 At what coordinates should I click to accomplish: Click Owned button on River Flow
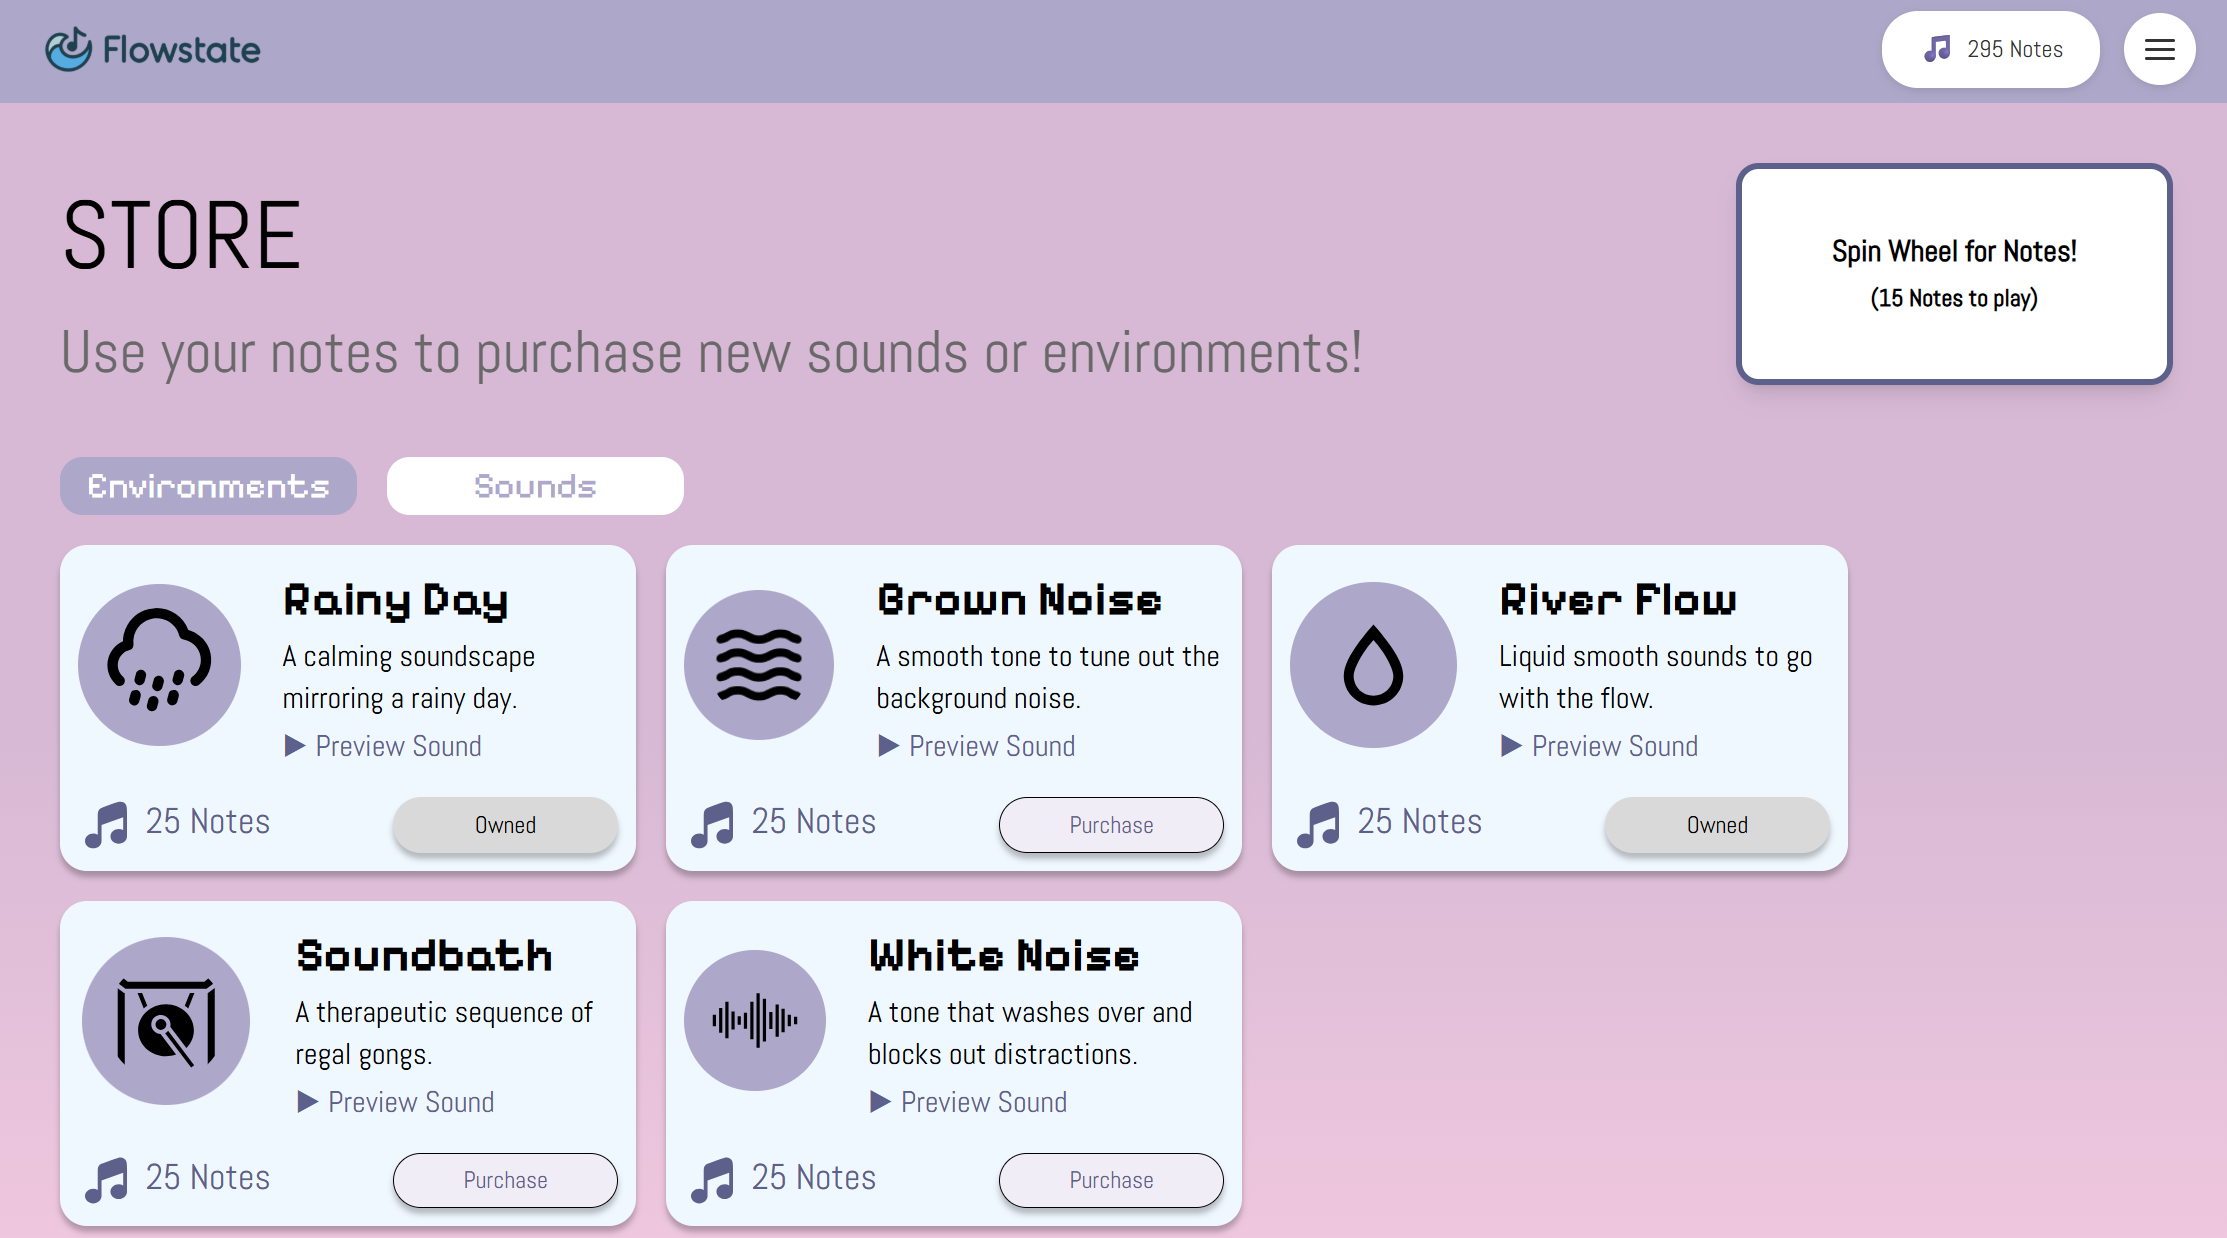click(1717, 825)
